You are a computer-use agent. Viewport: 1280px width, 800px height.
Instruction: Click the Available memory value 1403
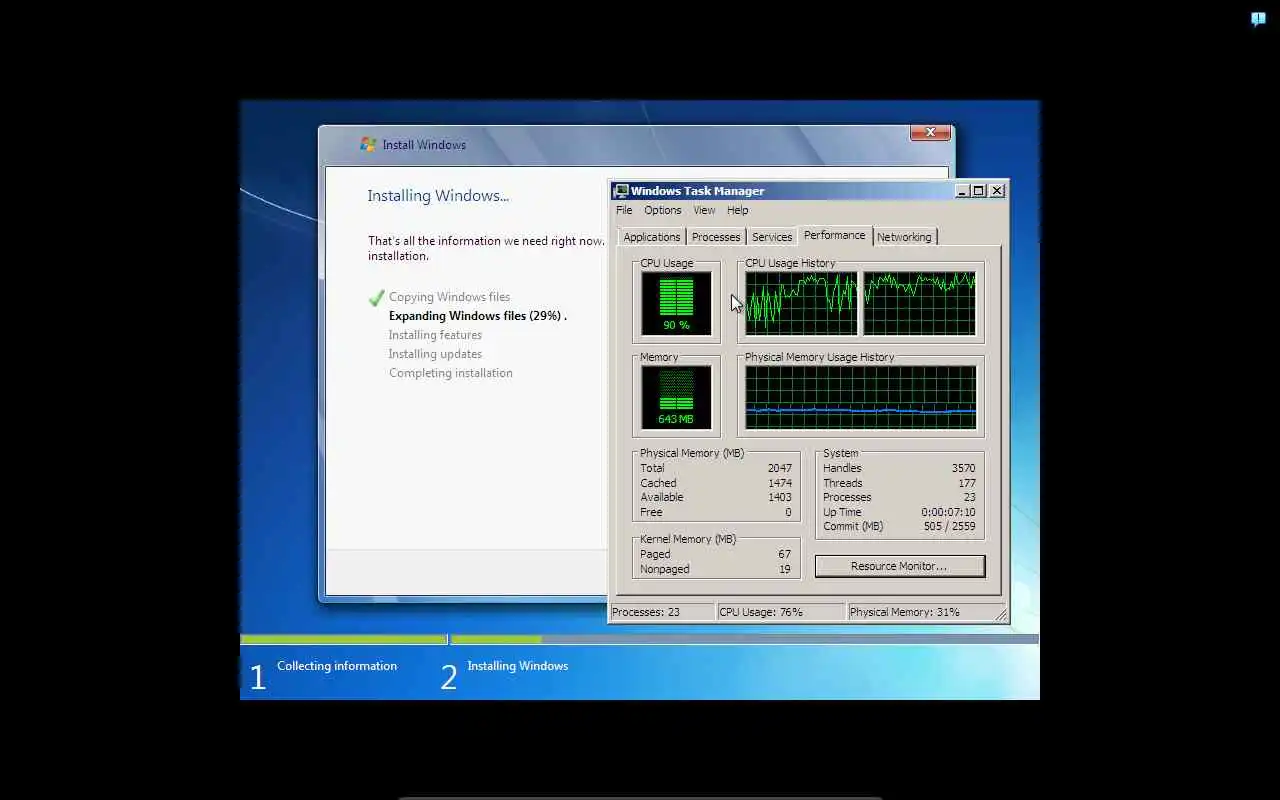[x=780, y=497]
